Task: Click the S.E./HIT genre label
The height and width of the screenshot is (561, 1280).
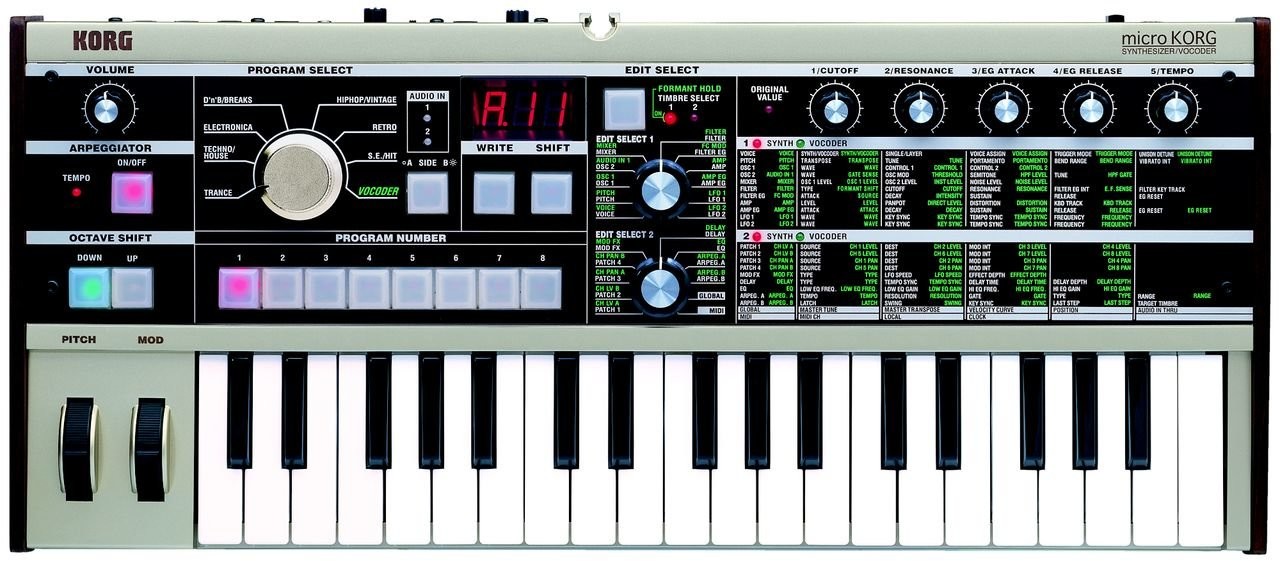Action: click(x=381, y=158)
